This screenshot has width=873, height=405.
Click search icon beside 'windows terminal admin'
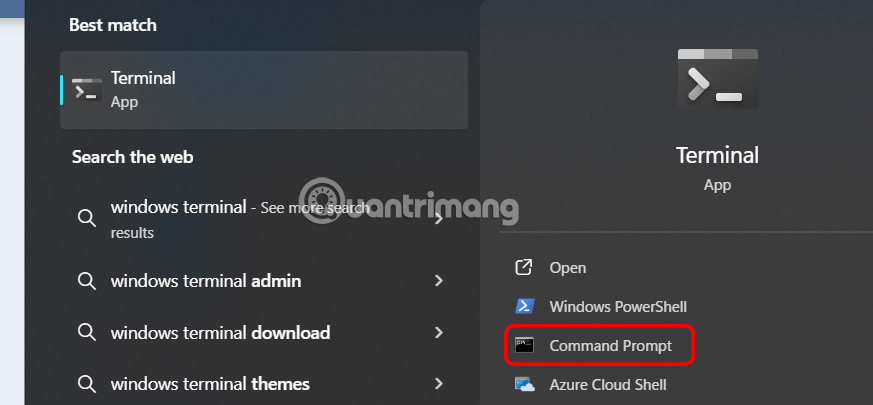click(x=87, y=281)
